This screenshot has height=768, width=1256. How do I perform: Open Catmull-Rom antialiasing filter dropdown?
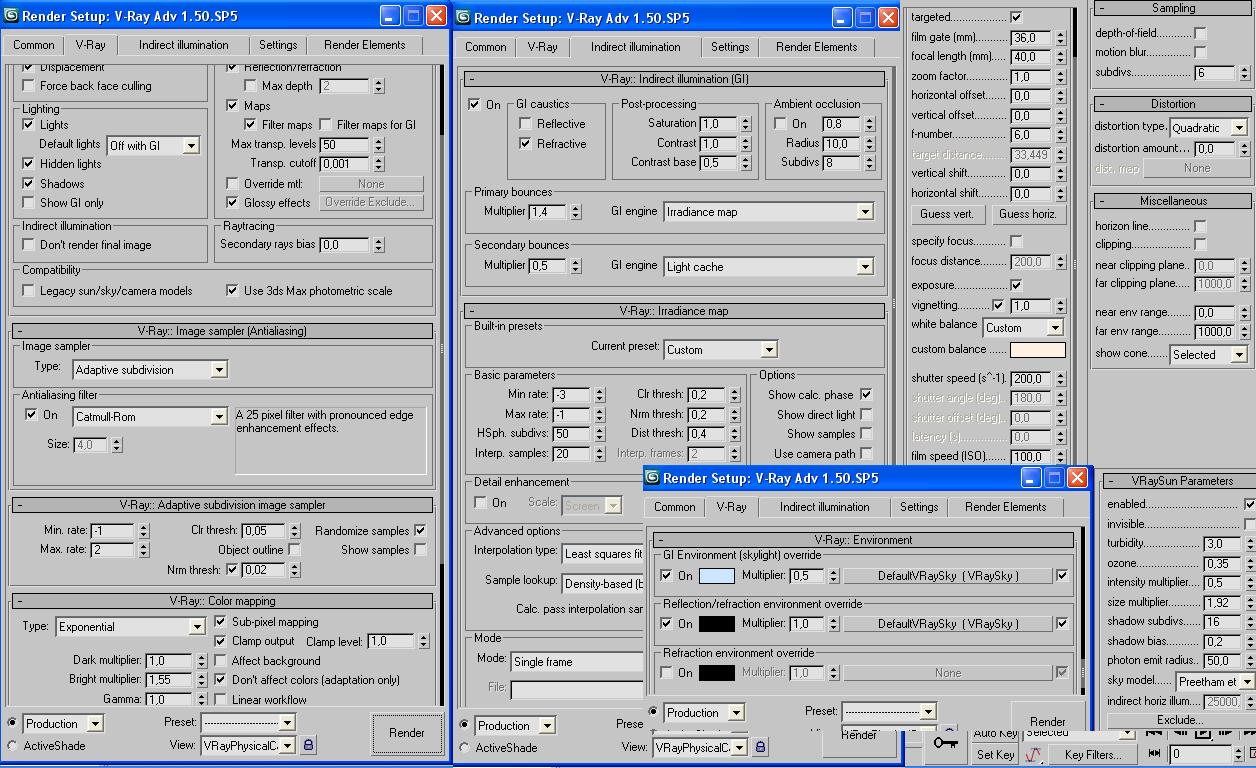point(151,416)
